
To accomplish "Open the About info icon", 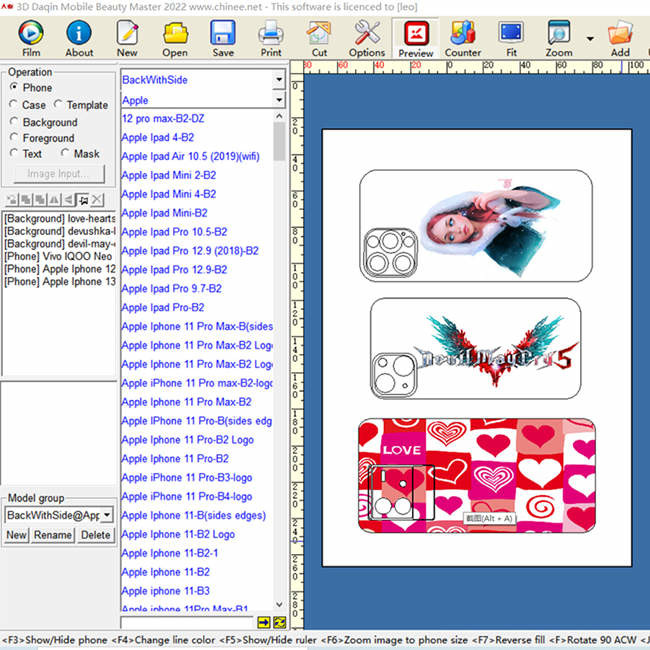I will pyautogui.click(x=79, y=38).
